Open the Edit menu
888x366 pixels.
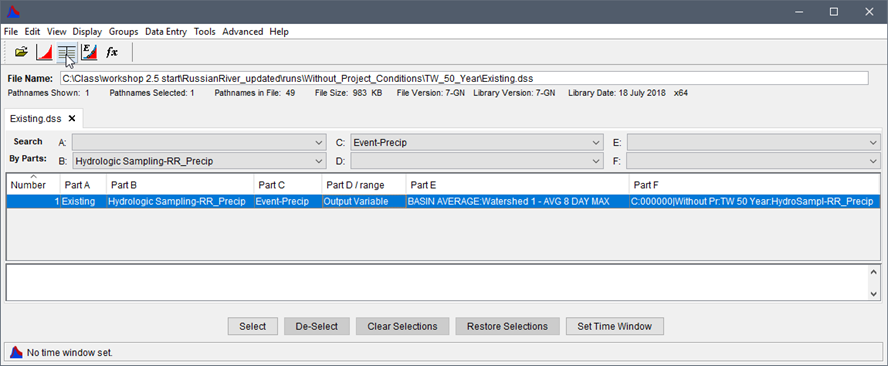pos(32,32)
